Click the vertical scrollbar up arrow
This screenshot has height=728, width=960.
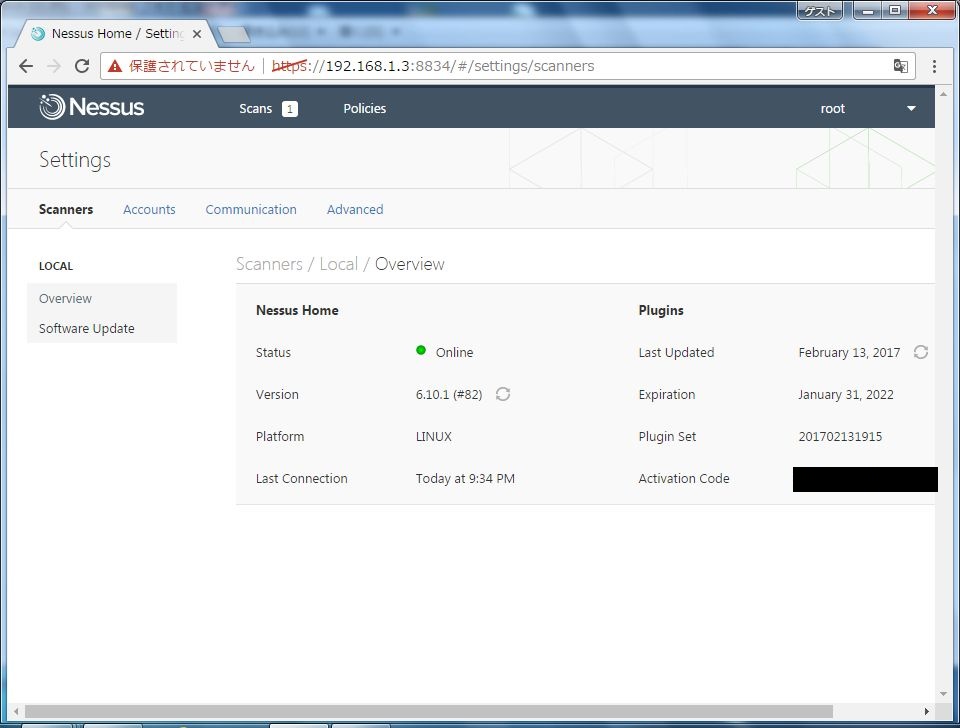[943, 94]
